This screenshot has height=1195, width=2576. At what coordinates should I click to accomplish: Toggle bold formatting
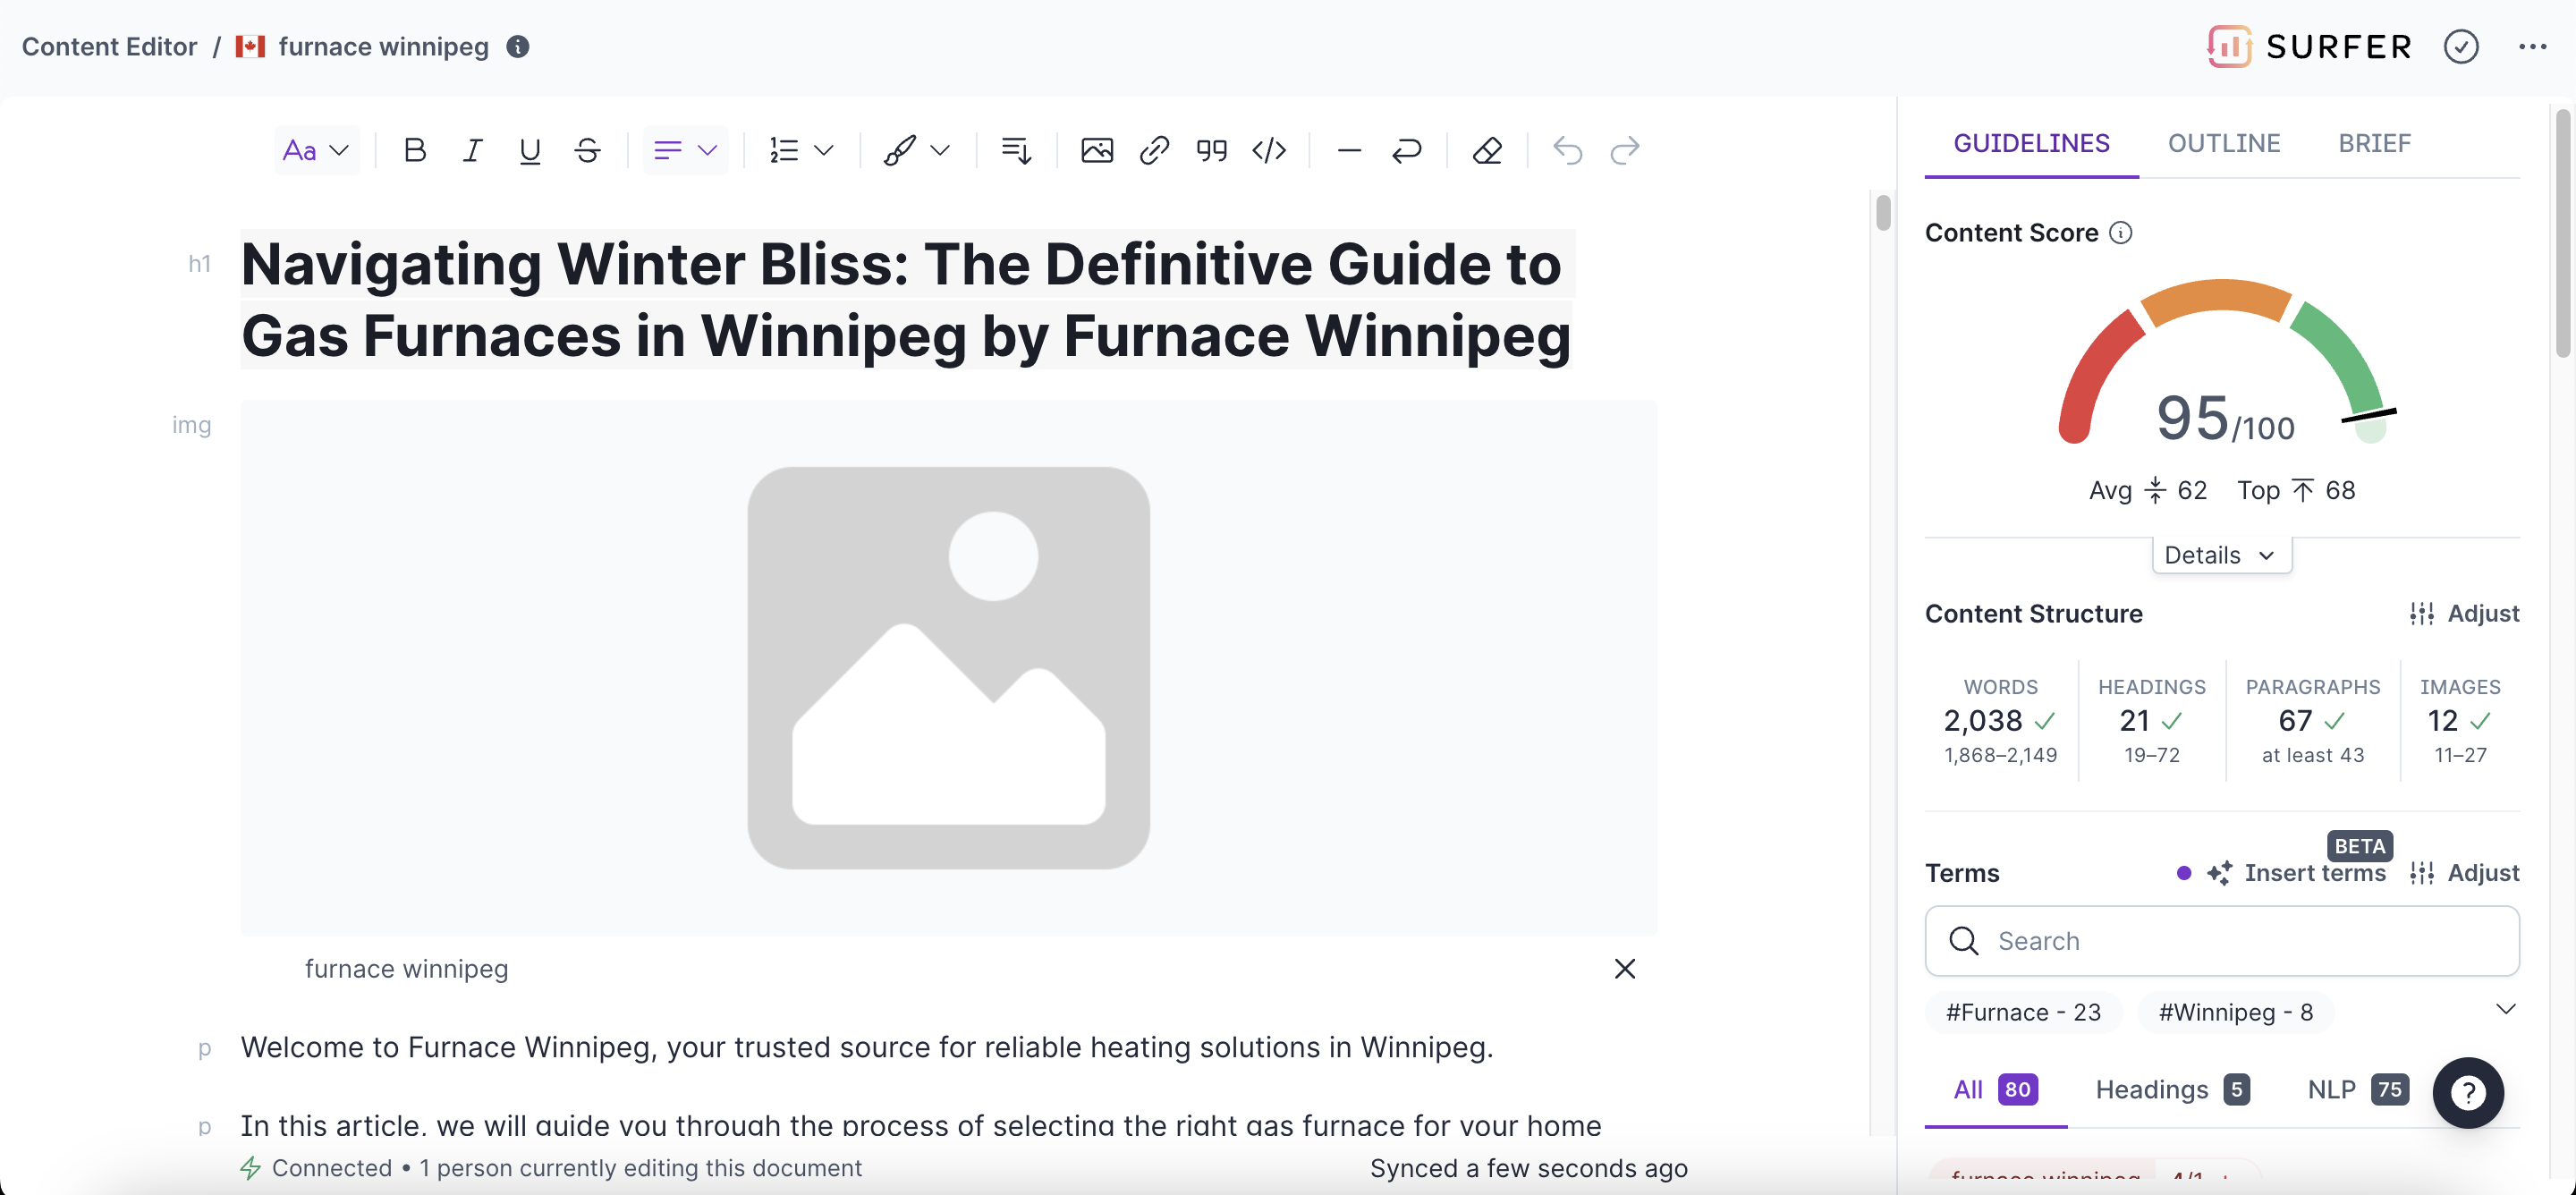(414, 151)
